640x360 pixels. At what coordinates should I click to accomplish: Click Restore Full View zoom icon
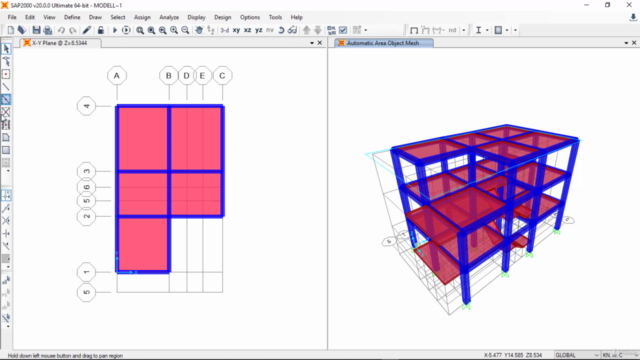pyautogui.click(x=151, y=30)
